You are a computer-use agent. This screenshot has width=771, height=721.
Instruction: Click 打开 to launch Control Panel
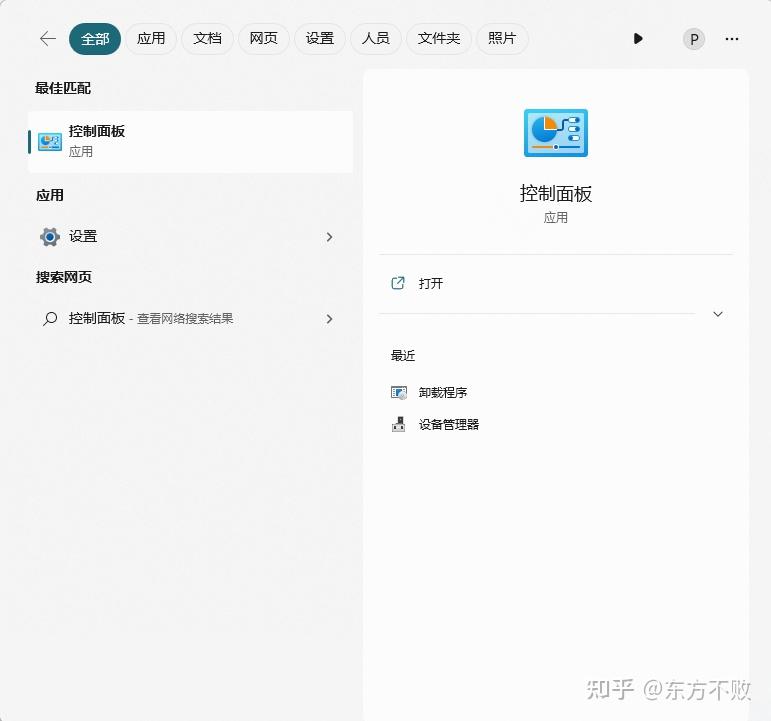431,284
